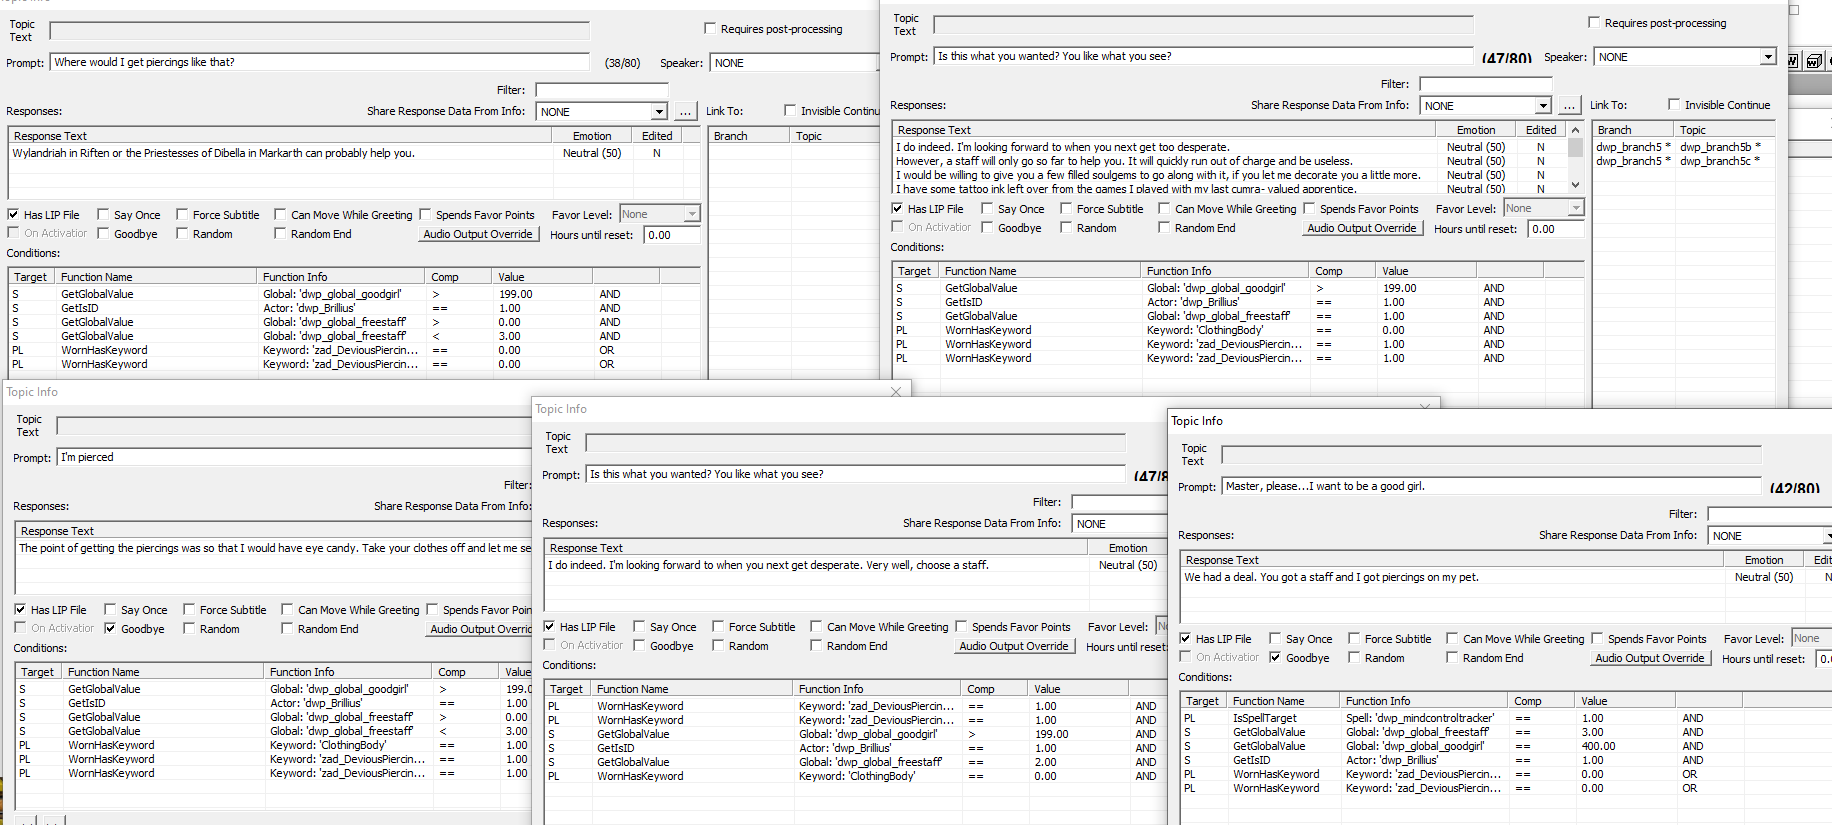Enable Random End in piercings-question window
This screenshot has width=1832, height=825.
tap(280, 233)
